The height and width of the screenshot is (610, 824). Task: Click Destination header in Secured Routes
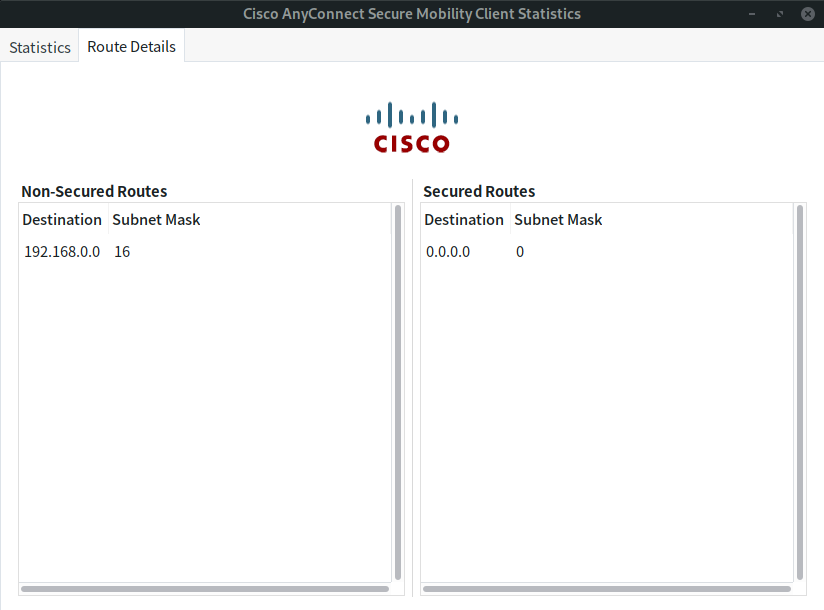464,220
